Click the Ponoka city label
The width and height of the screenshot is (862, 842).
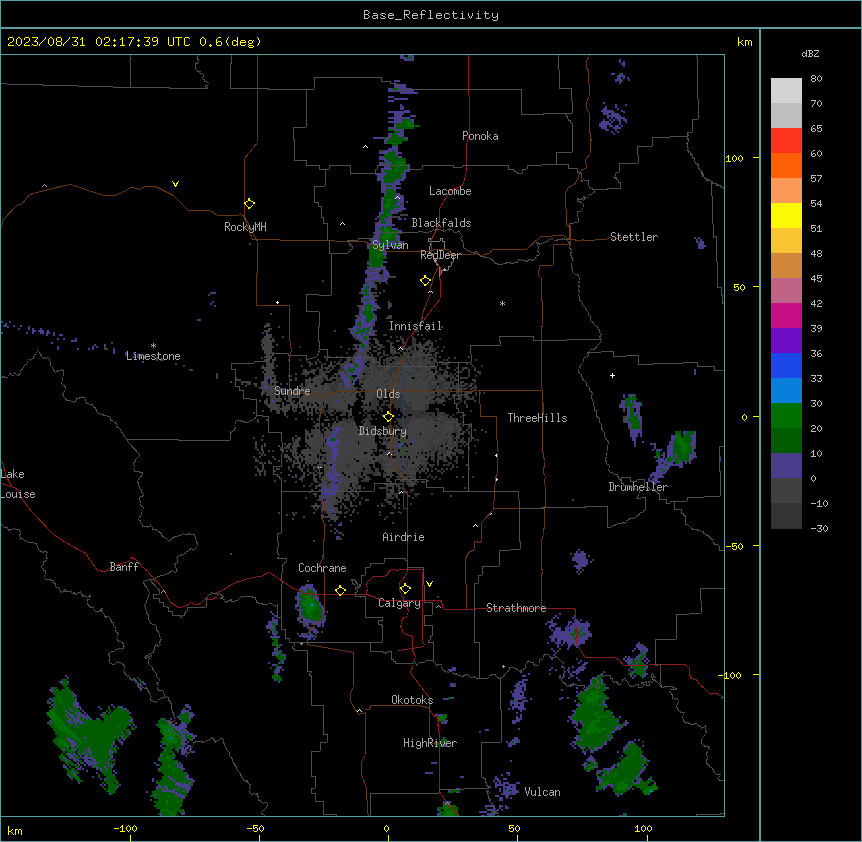(x=480, y=136)
